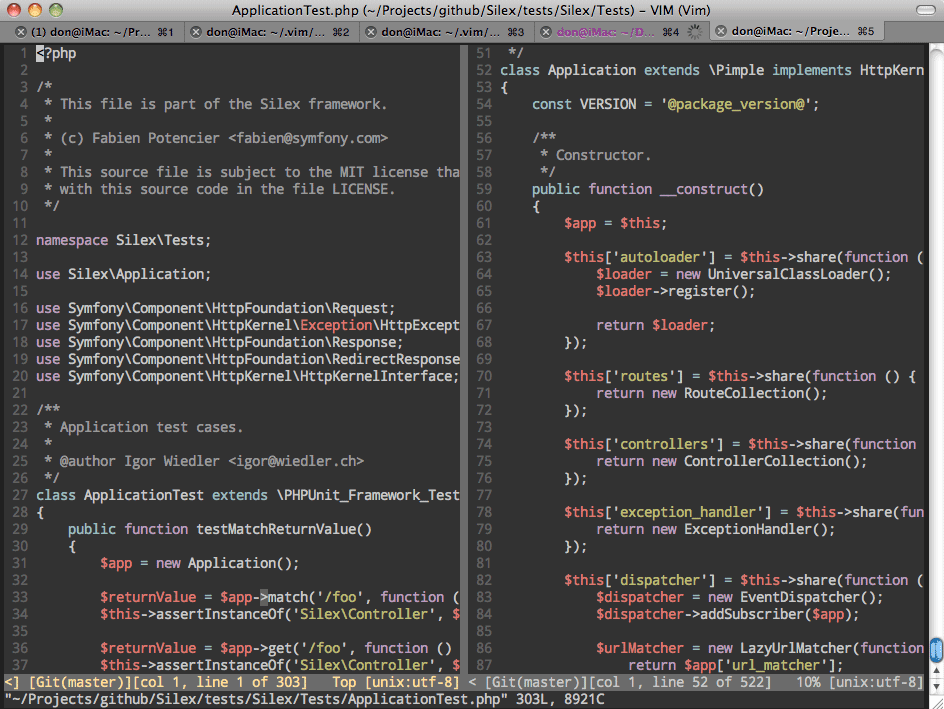Image resolution: width=944 pixels, height=709 pixels.
Task: Click the scrollbar down arrow
Action: click(x=936, y=685)
